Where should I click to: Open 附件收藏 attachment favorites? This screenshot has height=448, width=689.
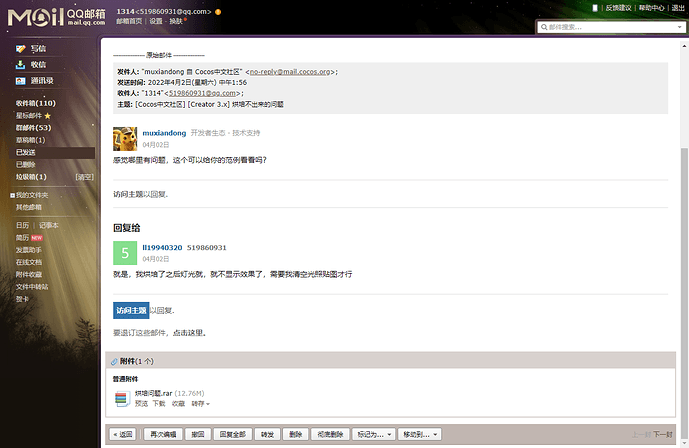29,275
